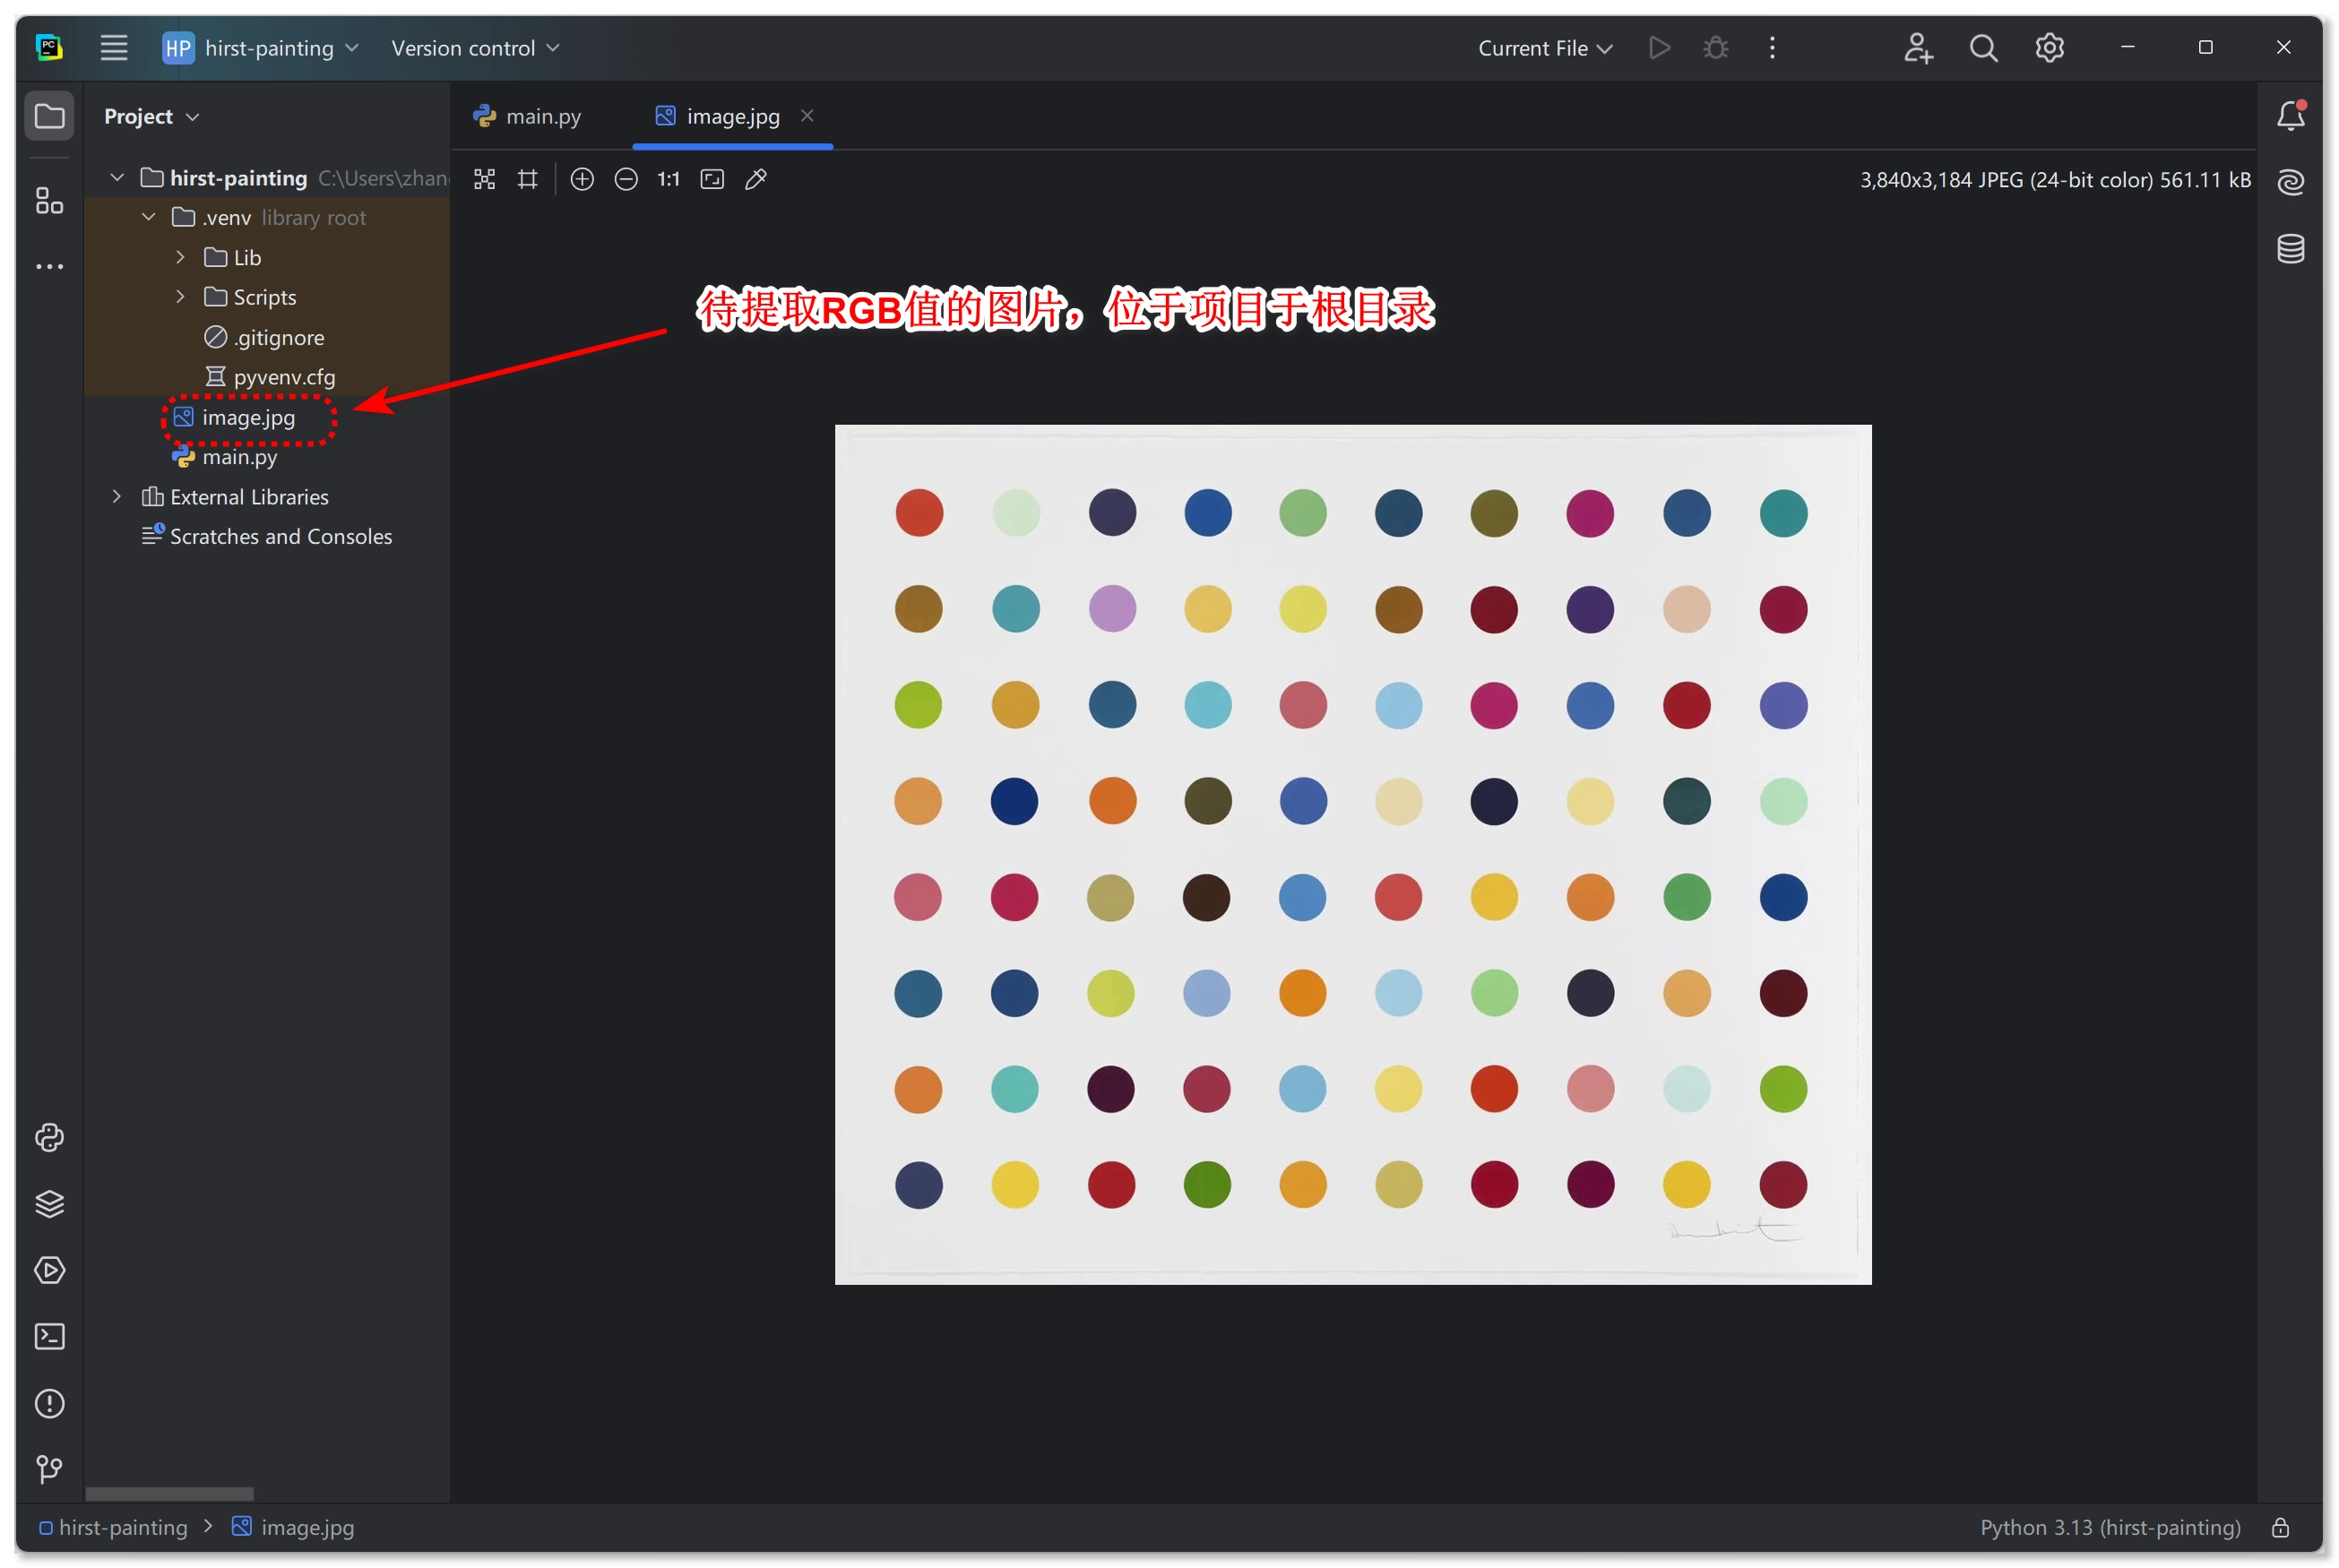Toggle chessboard transparency in image toolbar

point(484,179)
